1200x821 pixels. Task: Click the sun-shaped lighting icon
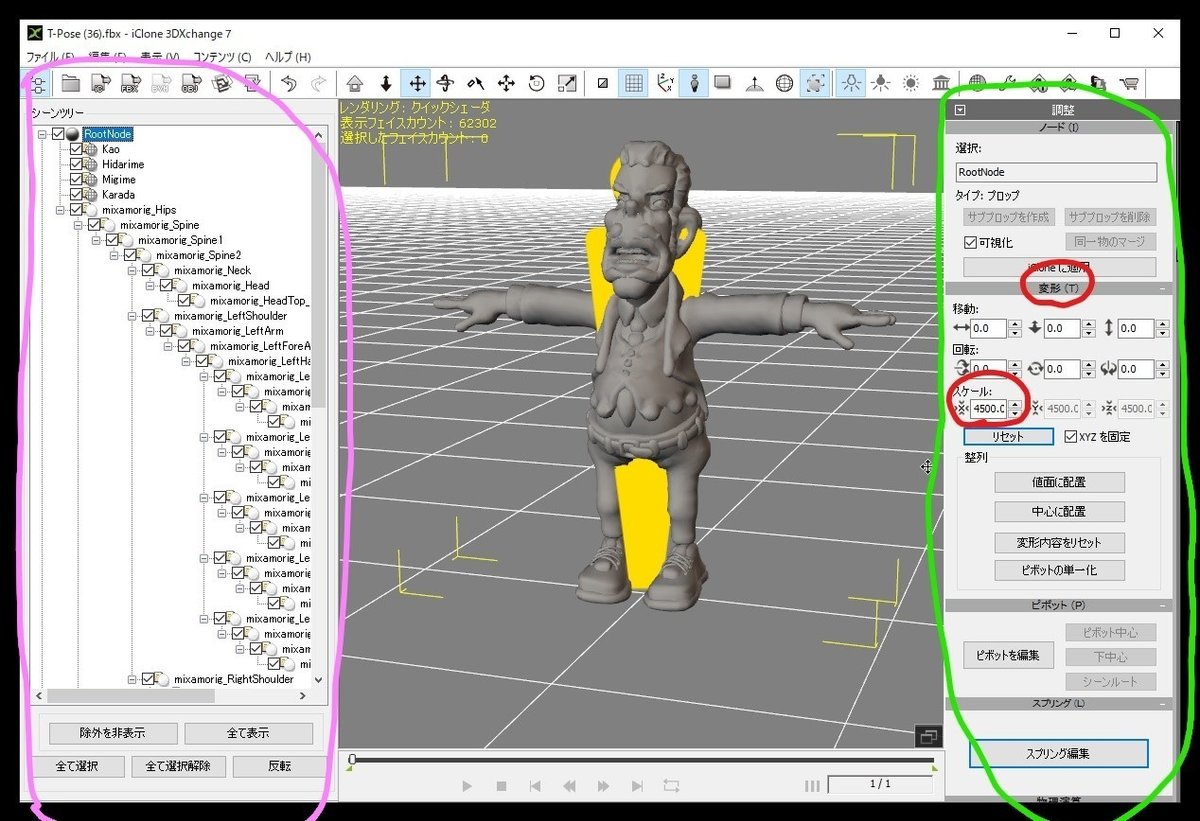(x=911, y=84)
